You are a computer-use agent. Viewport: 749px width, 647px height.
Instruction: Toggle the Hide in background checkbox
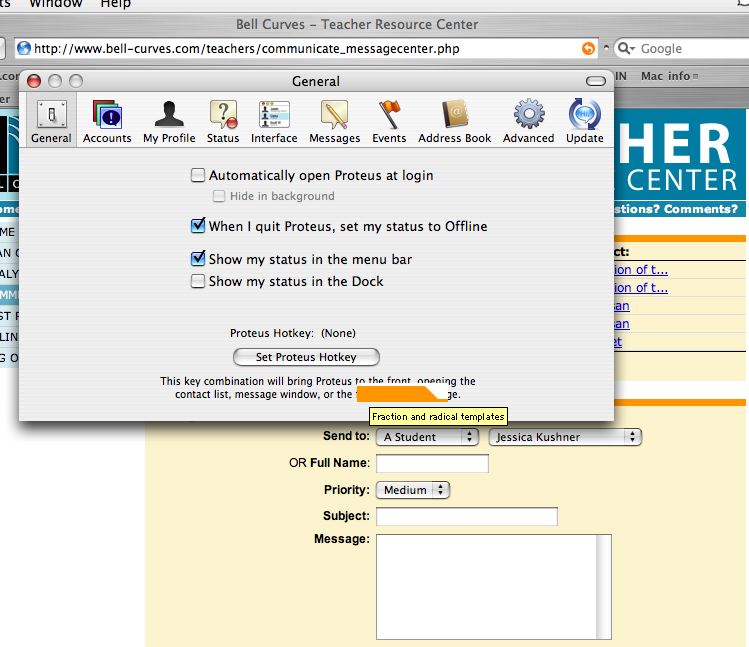[x=219, y=196]
